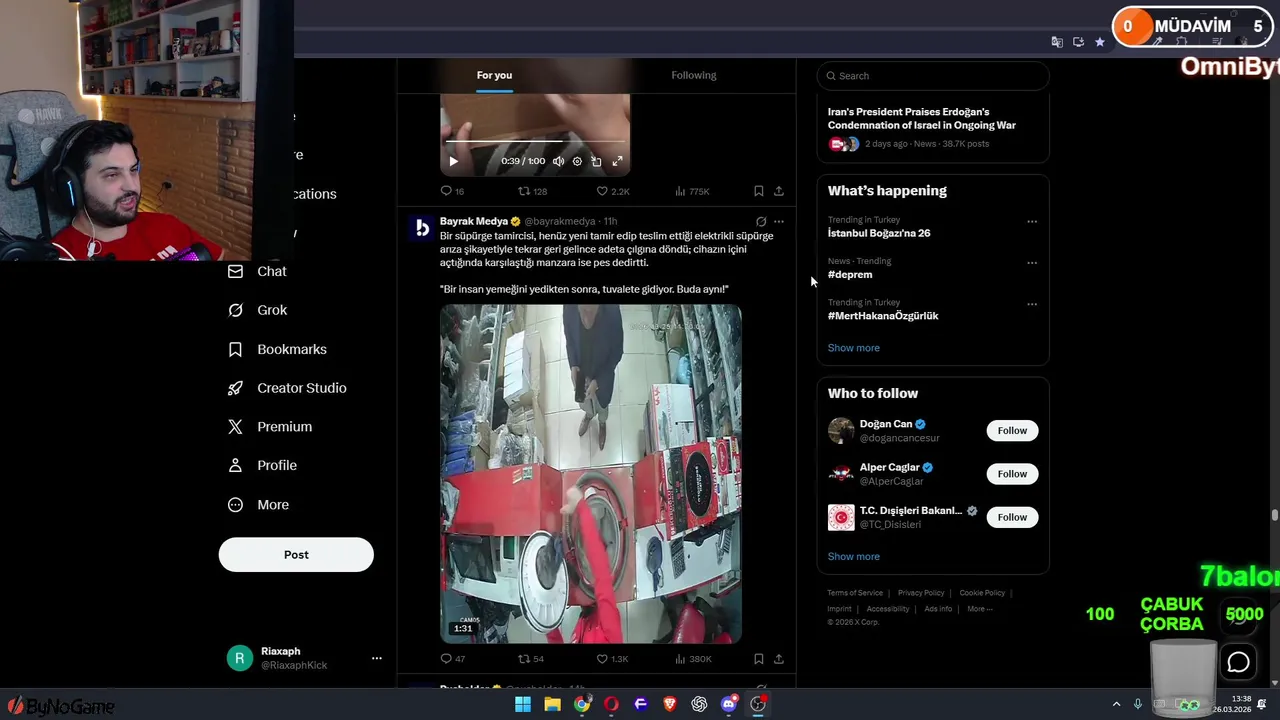Open Premium in the sidebar
The width and height of the screenshot is (1280, 720).
click(x=270, y=427)
